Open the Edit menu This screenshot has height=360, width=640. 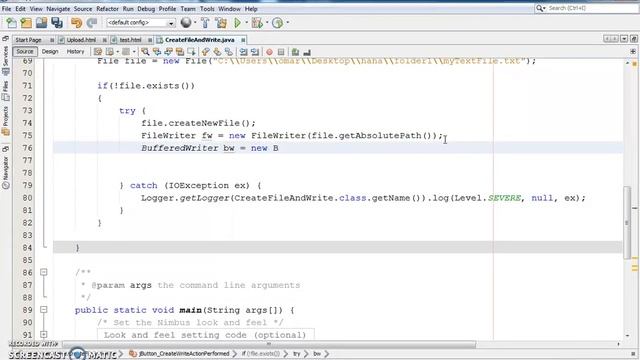click(20, 9)
